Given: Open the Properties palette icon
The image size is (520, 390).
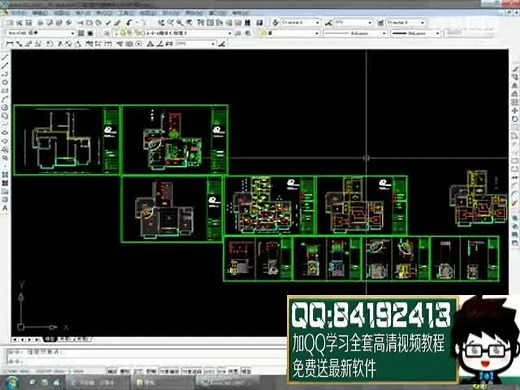Looking at the screenshot, I should (201, 22).
